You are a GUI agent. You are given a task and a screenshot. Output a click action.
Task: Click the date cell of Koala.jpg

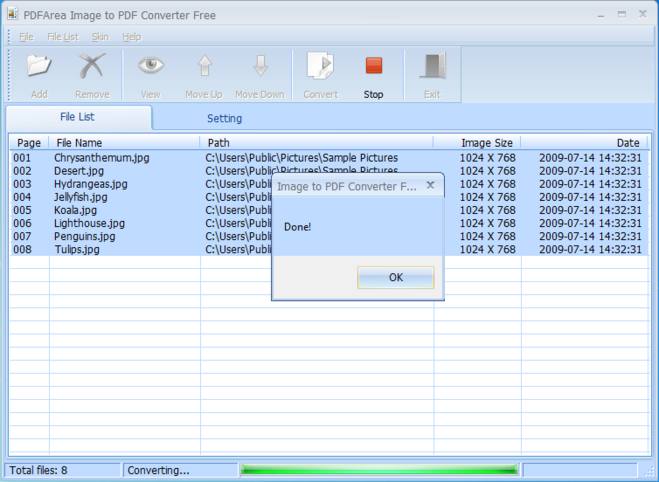tap(590, 210)
